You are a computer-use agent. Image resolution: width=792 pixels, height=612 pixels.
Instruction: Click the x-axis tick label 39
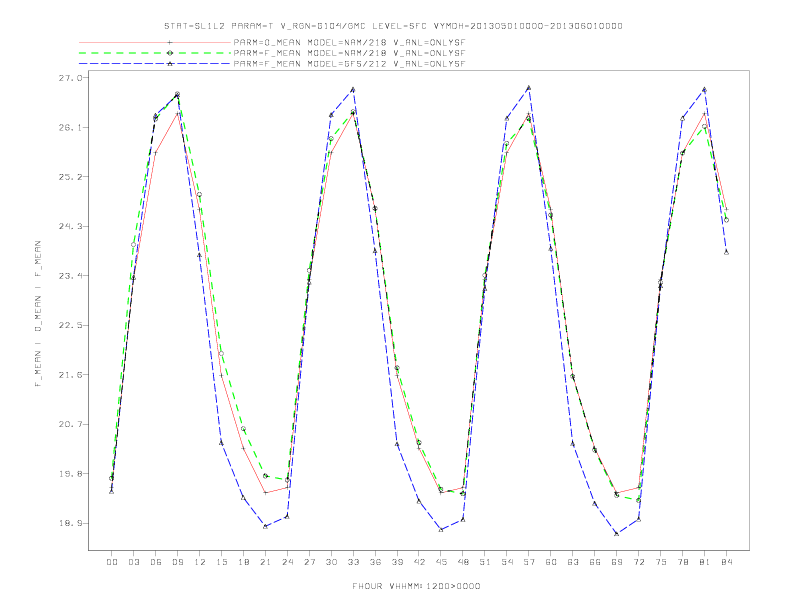(397, 562)
